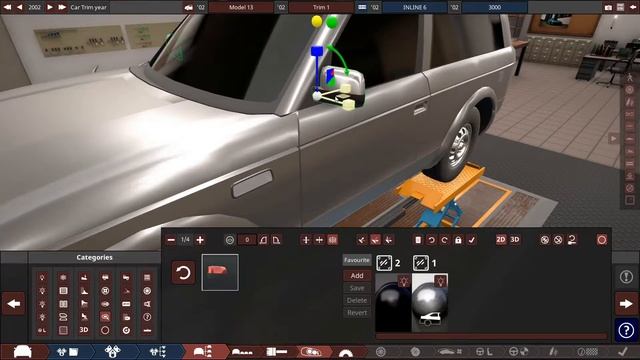640x360 pixels.
Task: Select the 3000 engine variant field
Action: coord(495,7)
